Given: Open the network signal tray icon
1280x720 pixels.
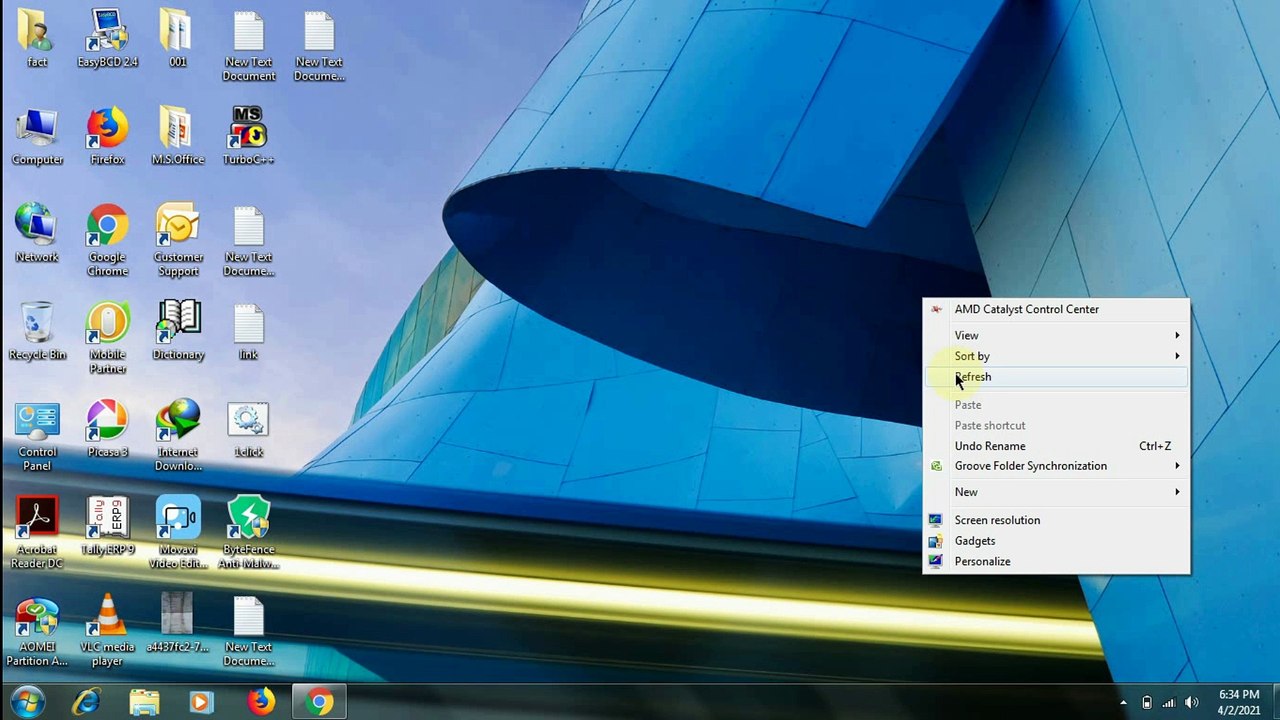Looking at the screenshot, I should [x=1168, y=703].
